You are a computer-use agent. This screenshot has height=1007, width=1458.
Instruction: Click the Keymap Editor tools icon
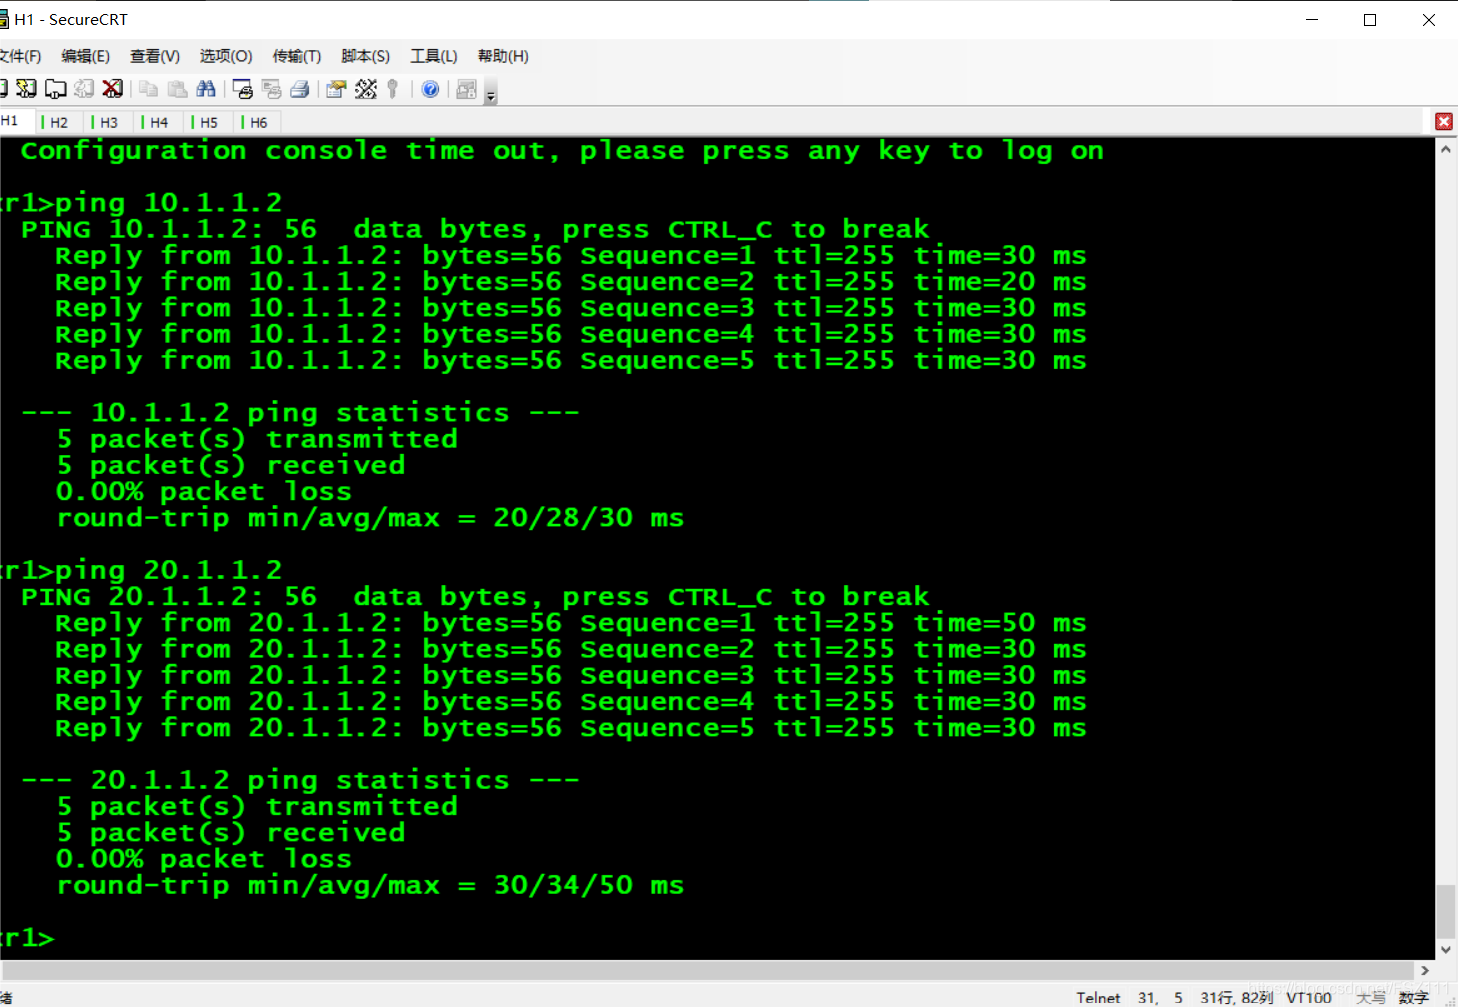coord(366,89)
